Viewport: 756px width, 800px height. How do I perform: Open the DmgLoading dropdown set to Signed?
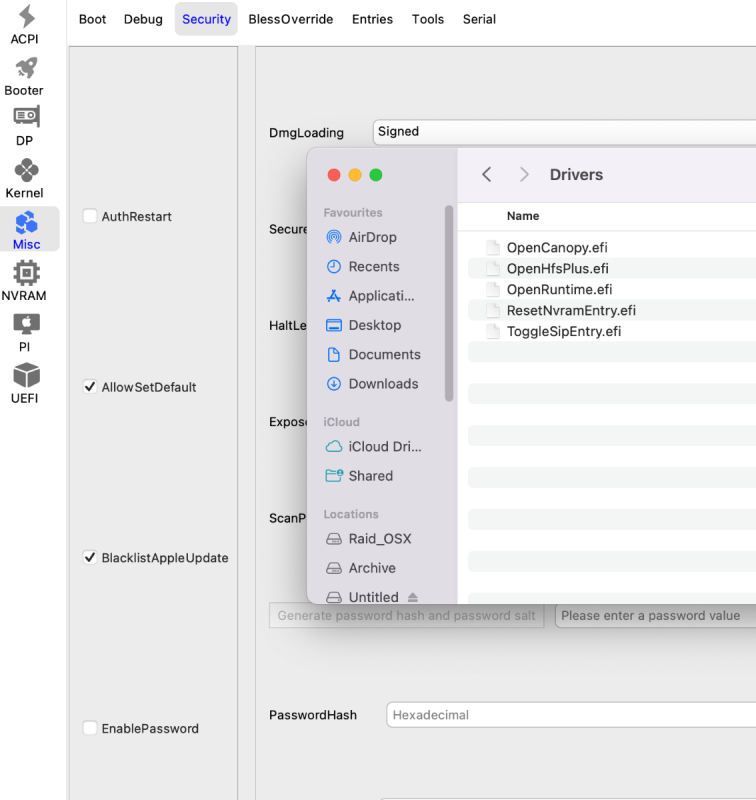pyautogui.click(x=564, y=132)
